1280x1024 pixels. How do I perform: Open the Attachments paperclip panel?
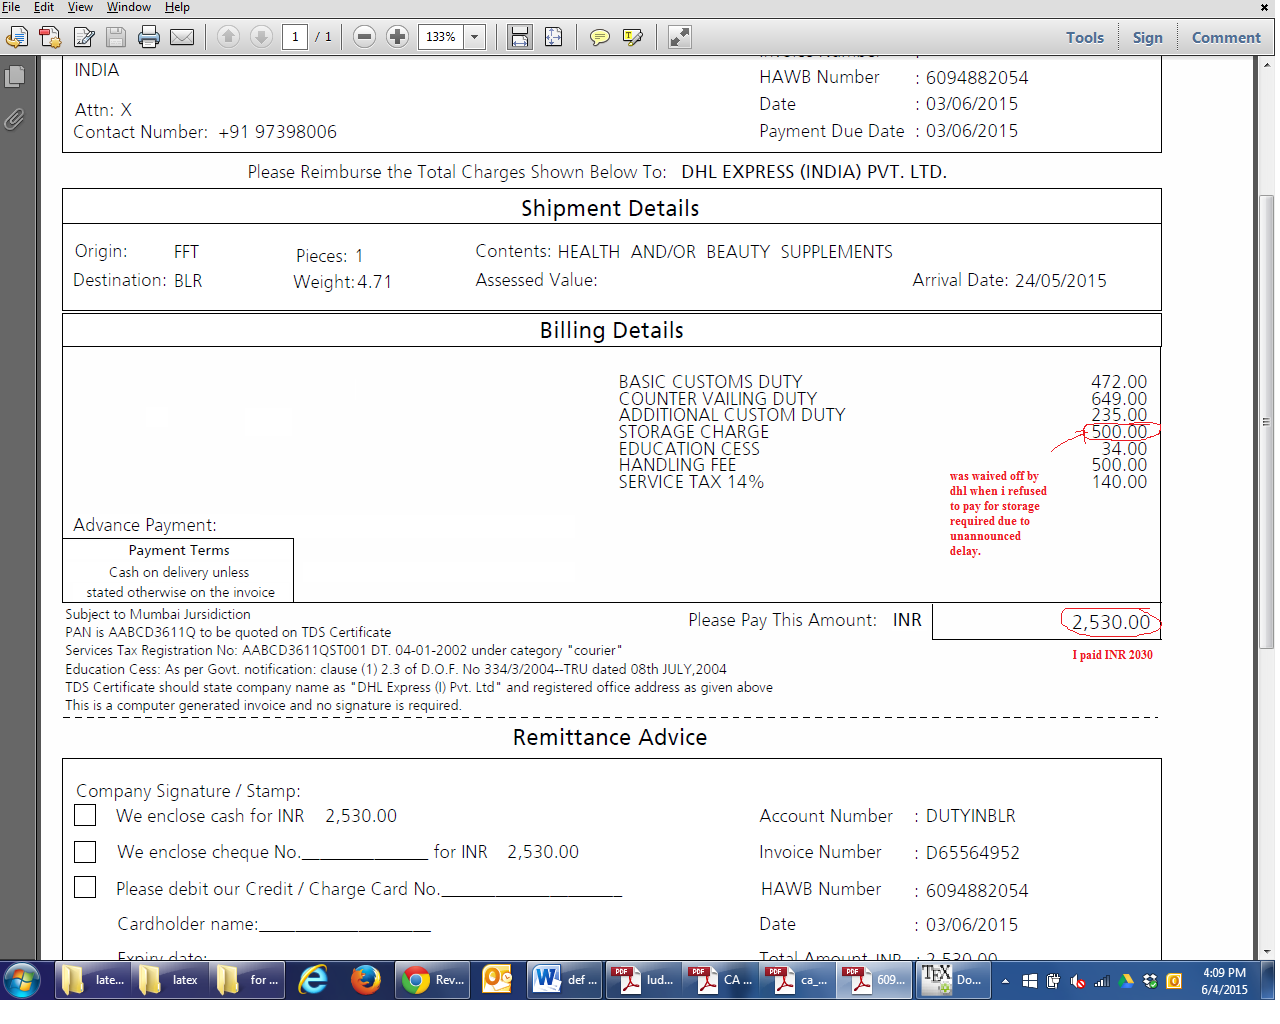(x=14, y=120)
